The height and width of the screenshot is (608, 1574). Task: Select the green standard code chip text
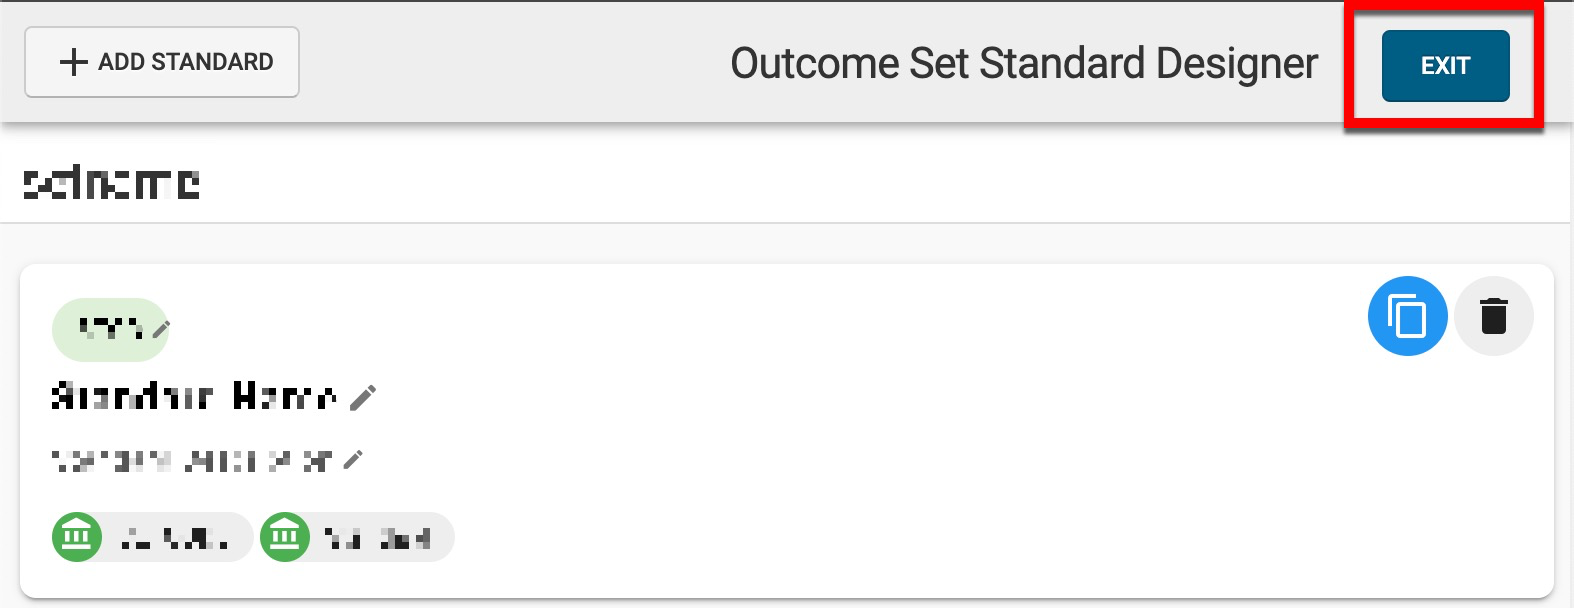click(110, 329)
